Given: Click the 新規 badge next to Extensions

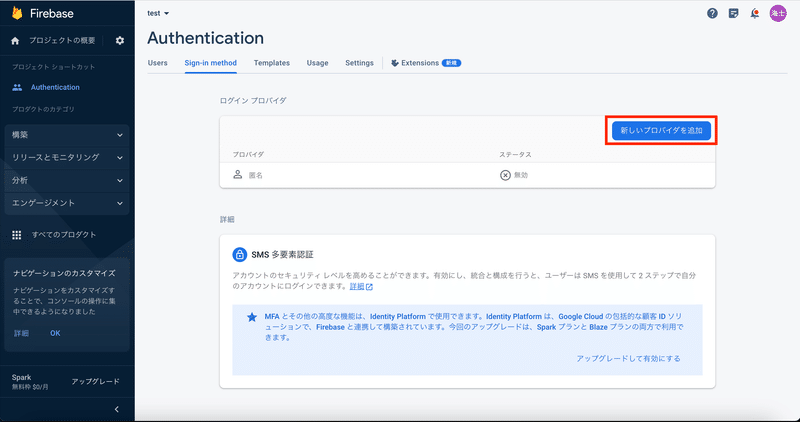Looking at the screenshot, I should (x=452, y=63).
